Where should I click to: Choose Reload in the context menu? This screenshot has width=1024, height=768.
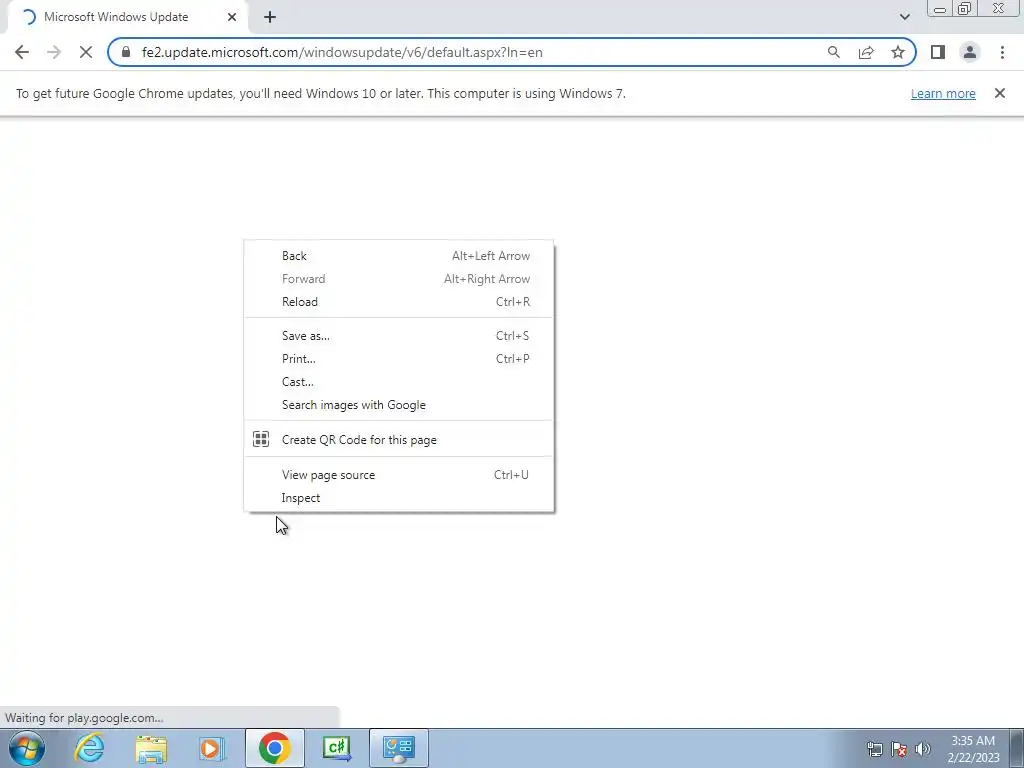click(x=398, y=302)
